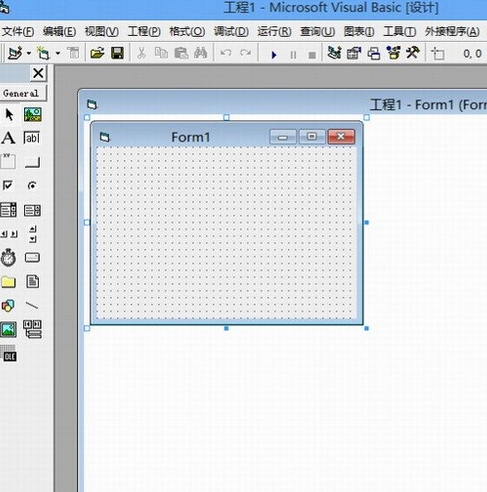Click the bottom-middle resize handle of Form1
Image resolution: width=487 pixels, height=492 pixels.
(226, 328)
